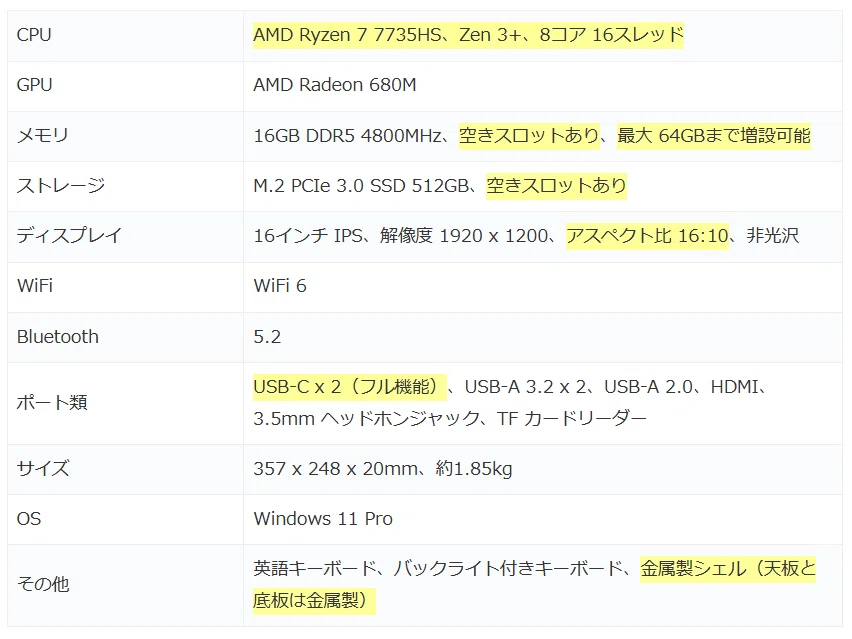Select the AMD Radeon 680M value
The width and height of the screenshot is (852, 639).
tap(335, 85)
